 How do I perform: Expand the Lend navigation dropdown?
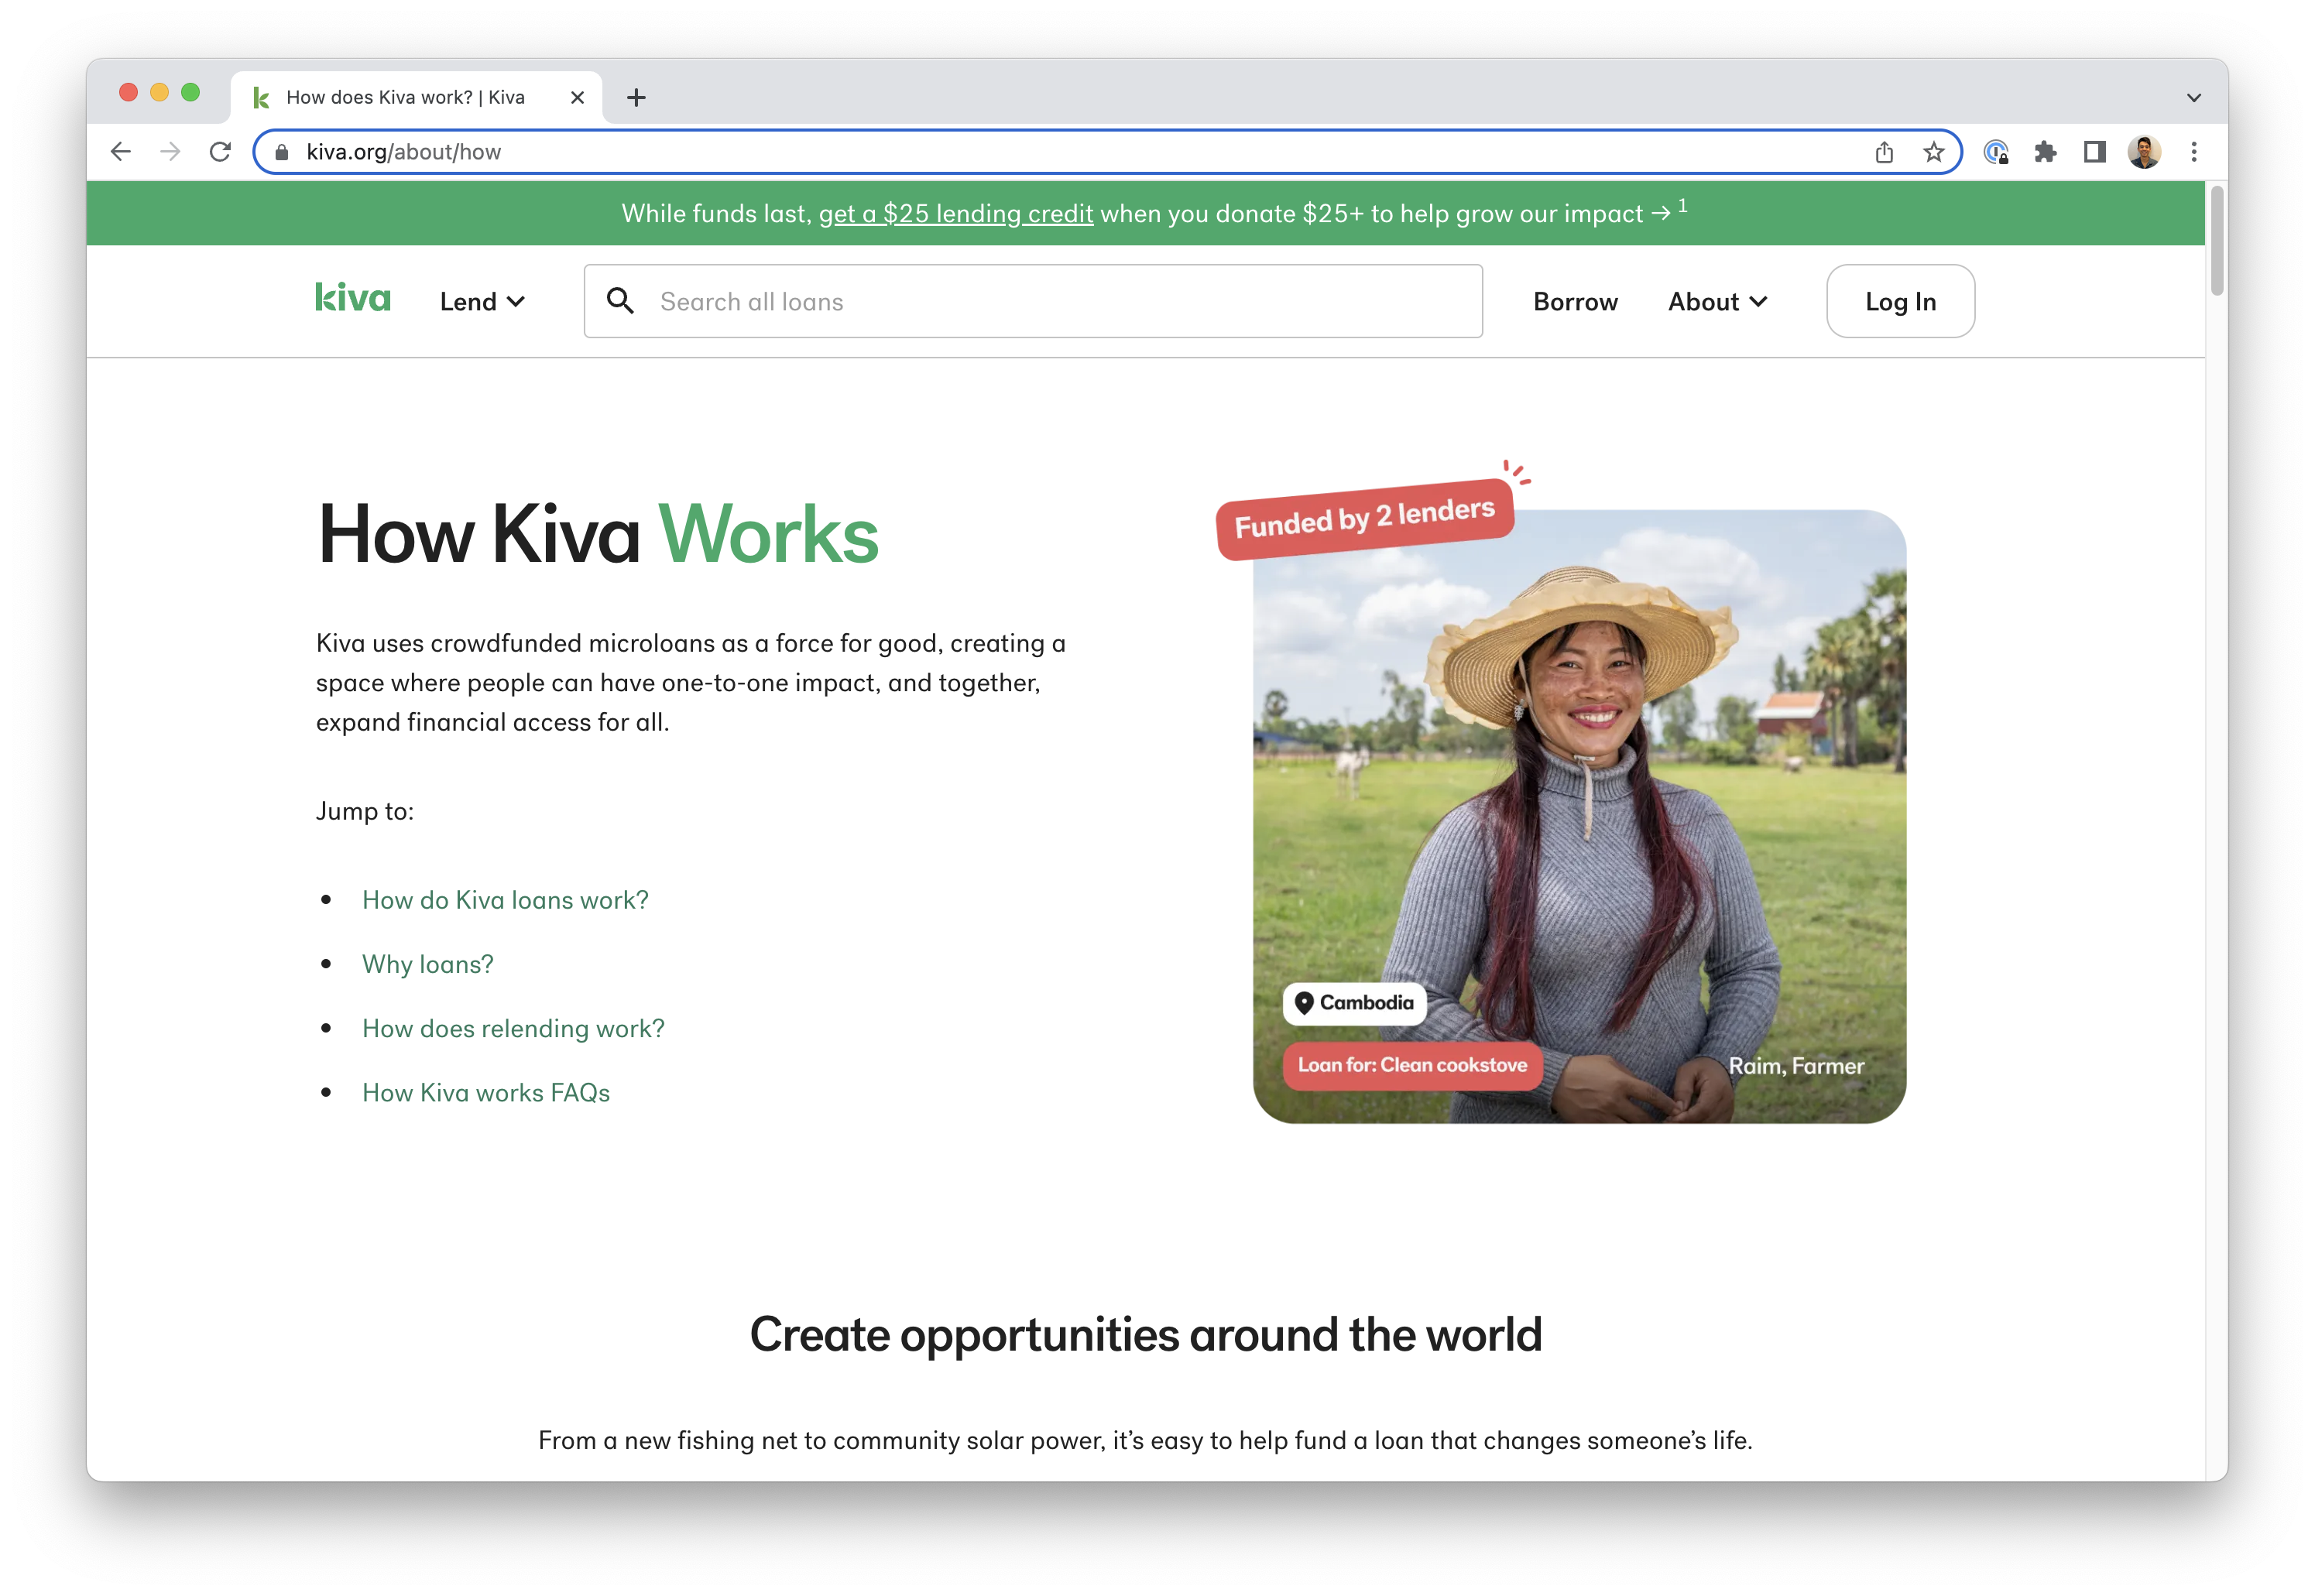482,301
